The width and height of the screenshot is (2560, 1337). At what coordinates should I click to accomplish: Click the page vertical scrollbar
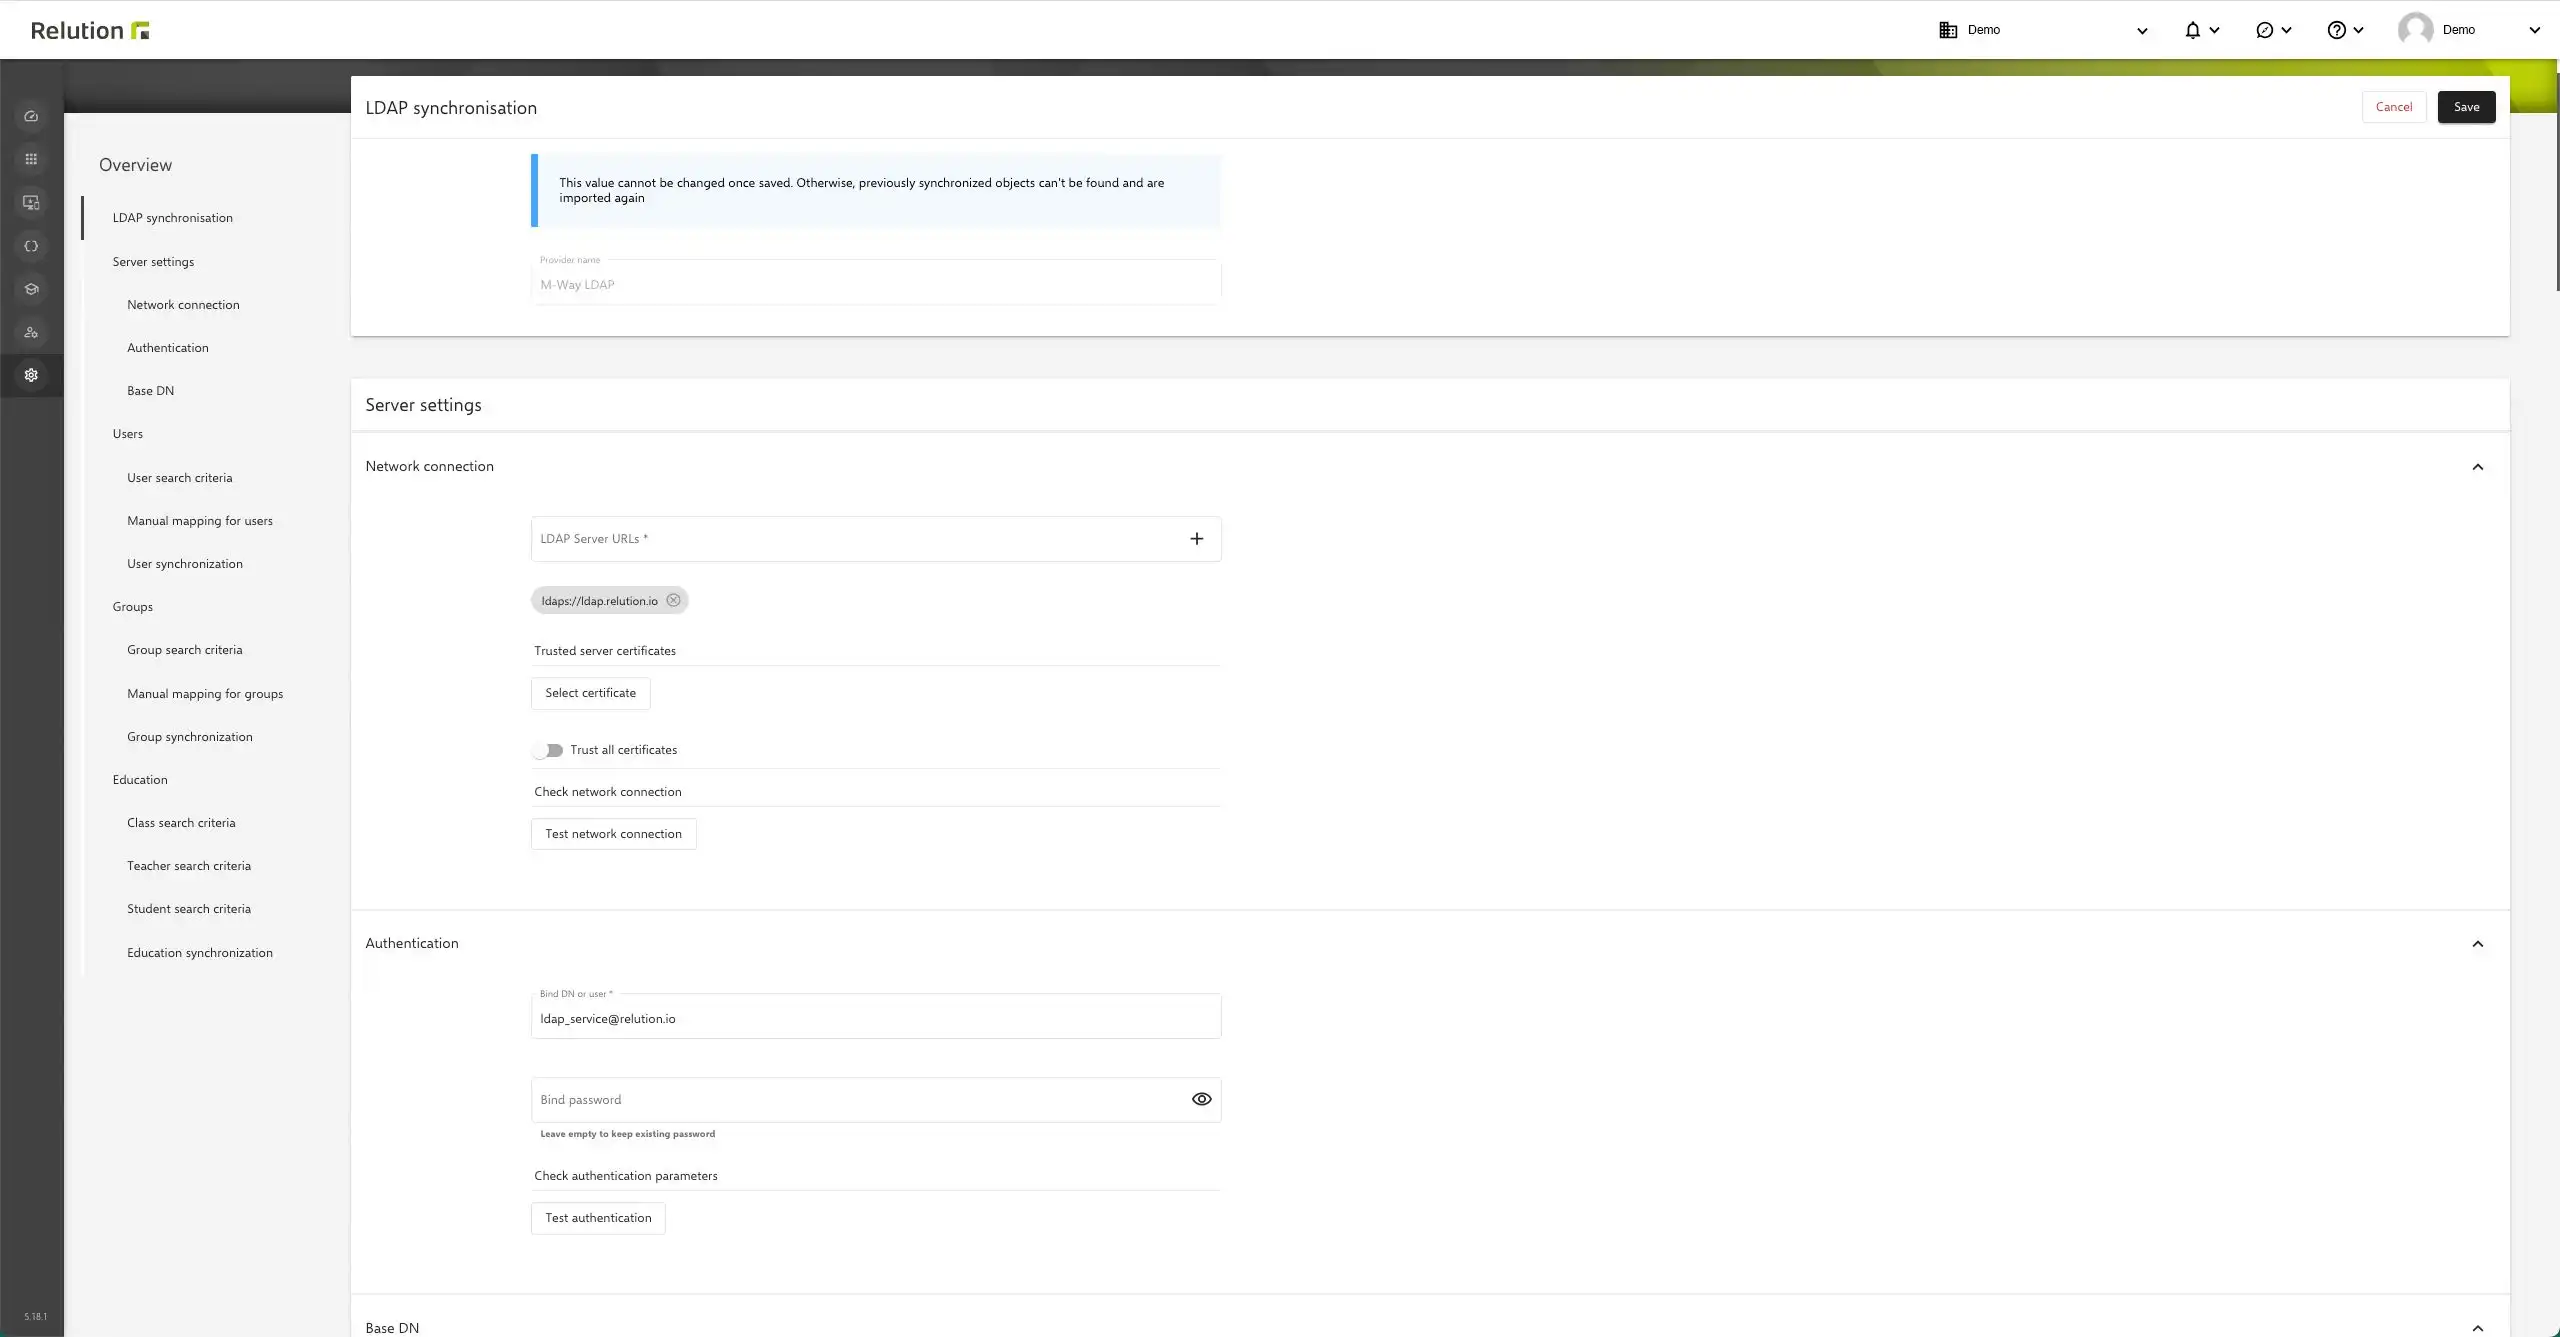click(x=2556, y=180)
